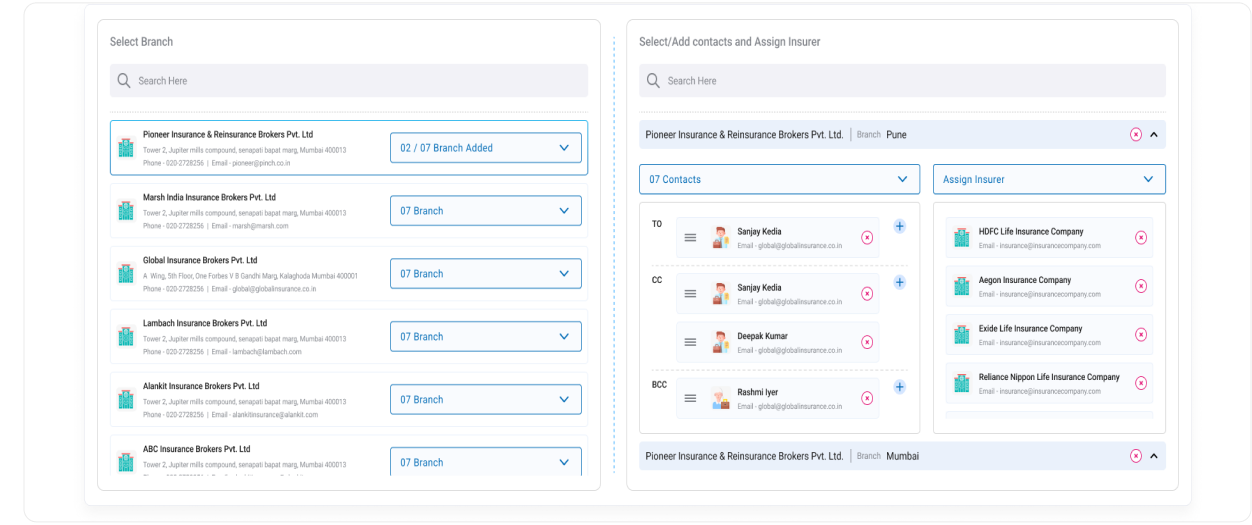Grab the drag handle for Sanjay Kedia in CC
This screenshot has height=525, width=1252.
(x=690, y=293)
